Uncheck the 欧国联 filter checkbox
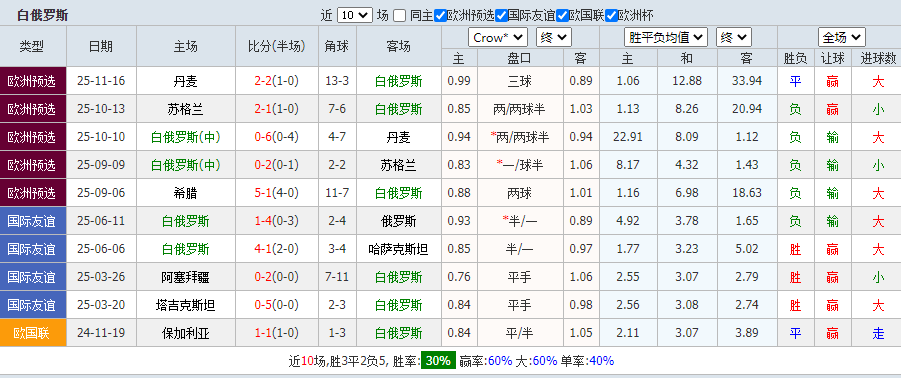This screenshot has width=901, height=378. 562,16
